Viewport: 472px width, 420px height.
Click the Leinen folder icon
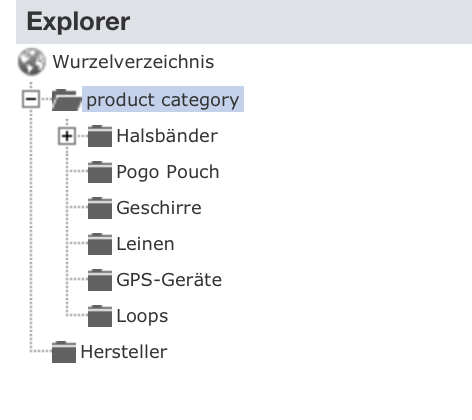pos(100,244)
